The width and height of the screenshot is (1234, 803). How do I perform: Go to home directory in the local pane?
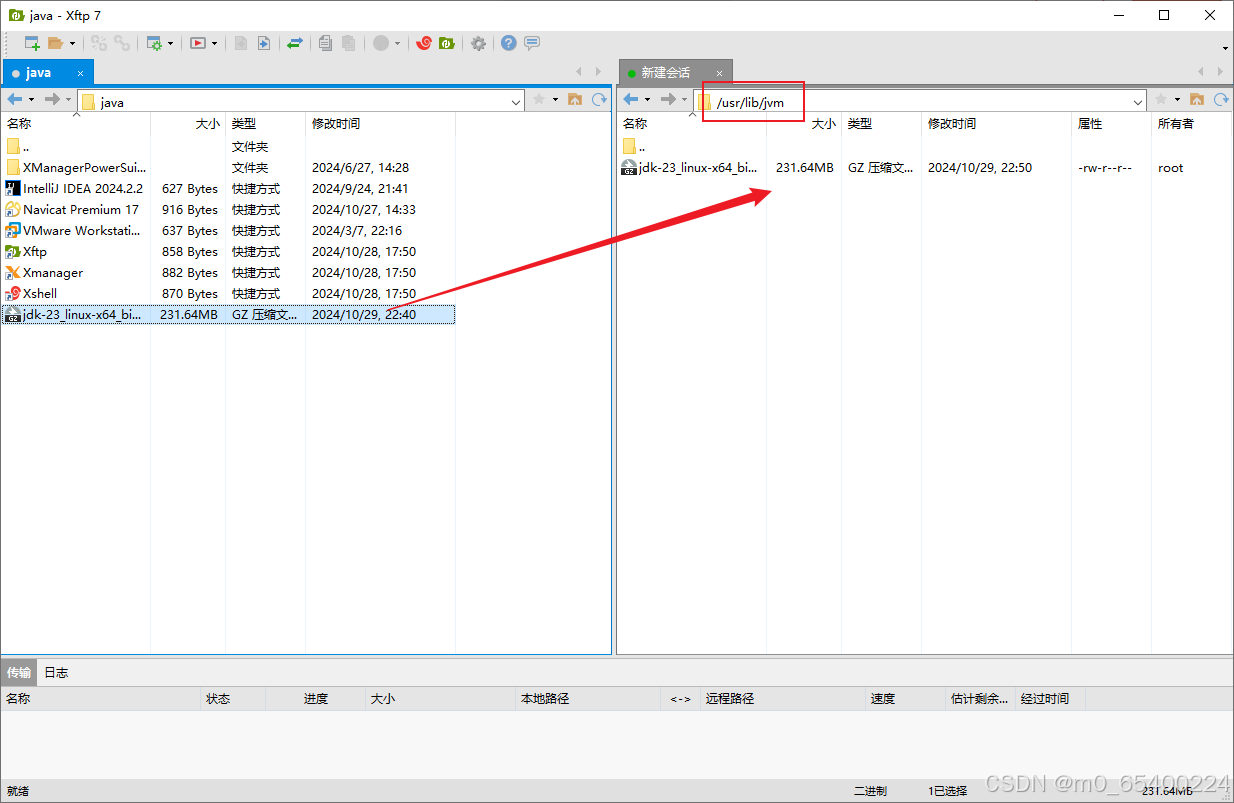tap(575, 100)
